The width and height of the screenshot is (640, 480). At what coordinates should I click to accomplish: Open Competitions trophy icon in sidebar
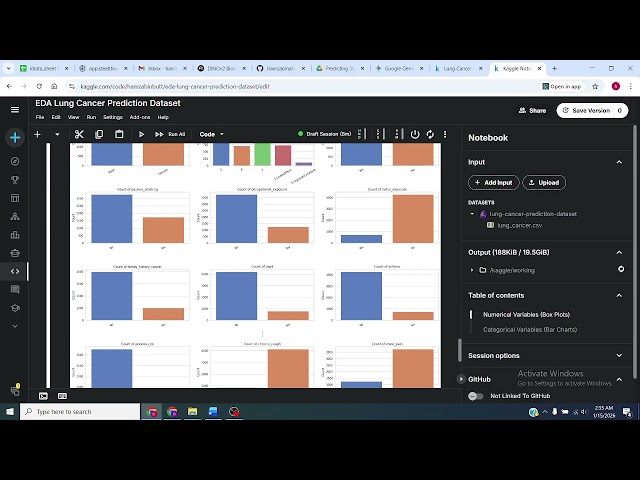pos(15,180)
